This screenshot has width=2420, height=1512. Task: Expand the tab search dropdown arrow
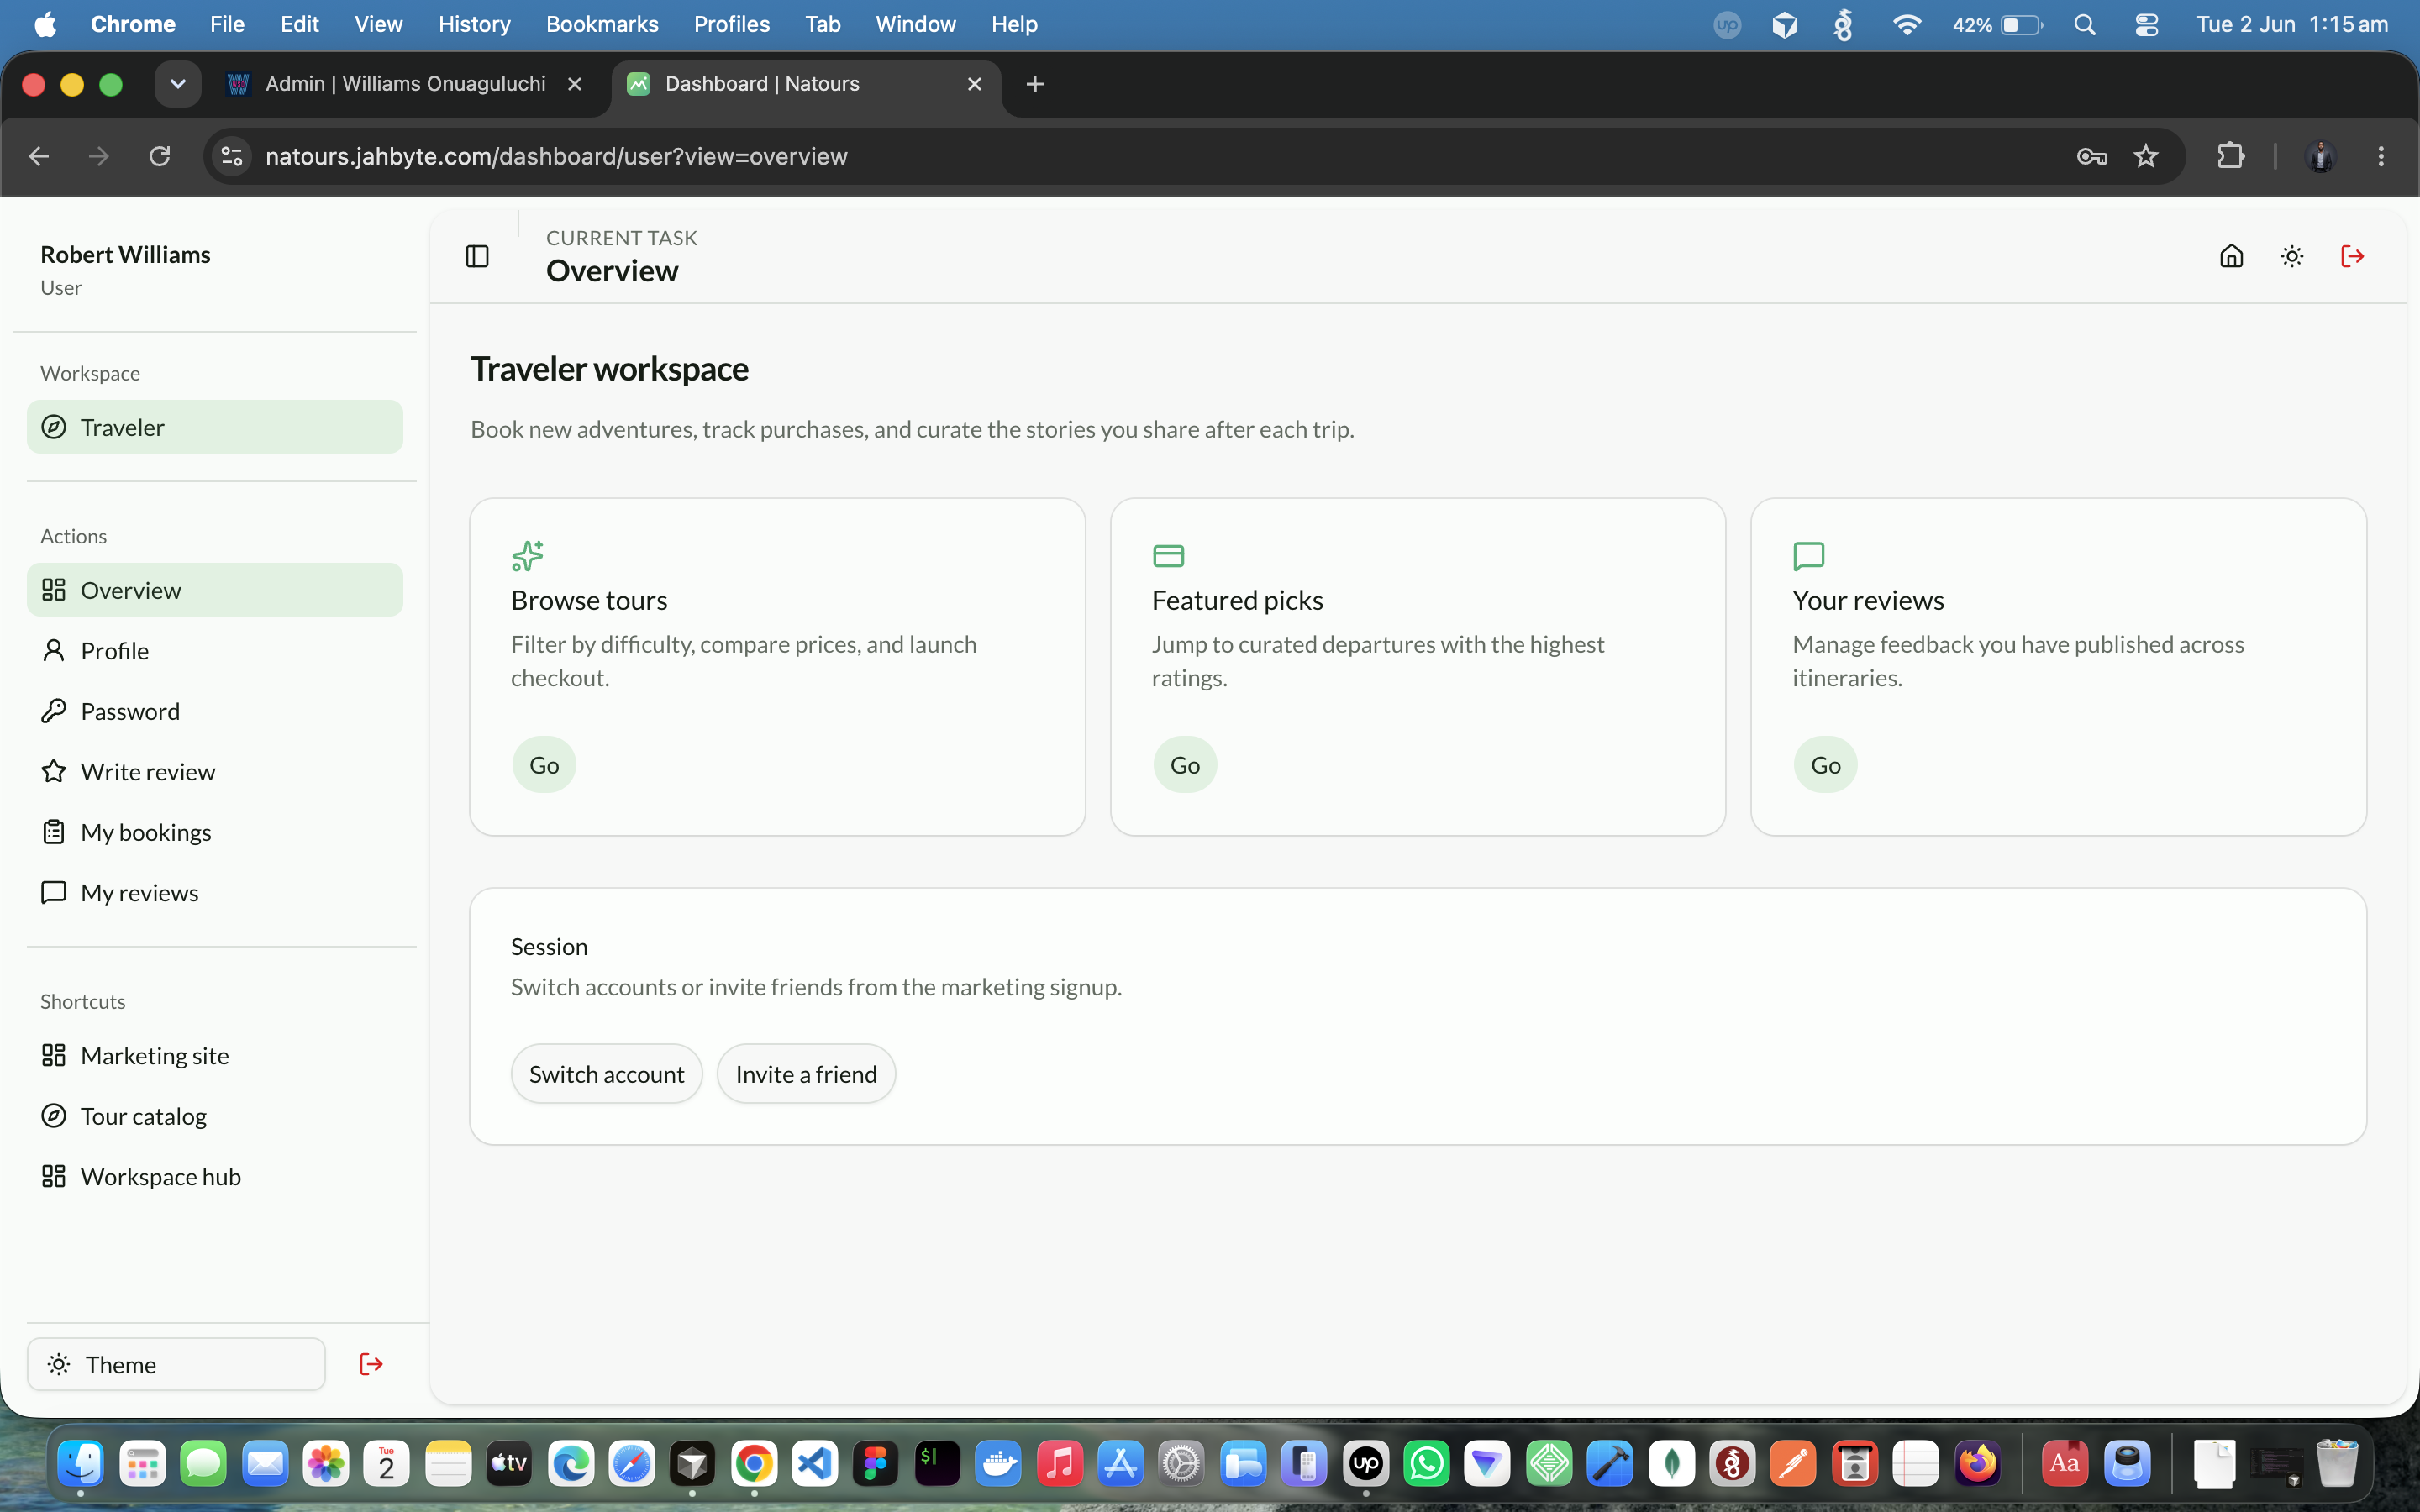[x=178, y=84]
